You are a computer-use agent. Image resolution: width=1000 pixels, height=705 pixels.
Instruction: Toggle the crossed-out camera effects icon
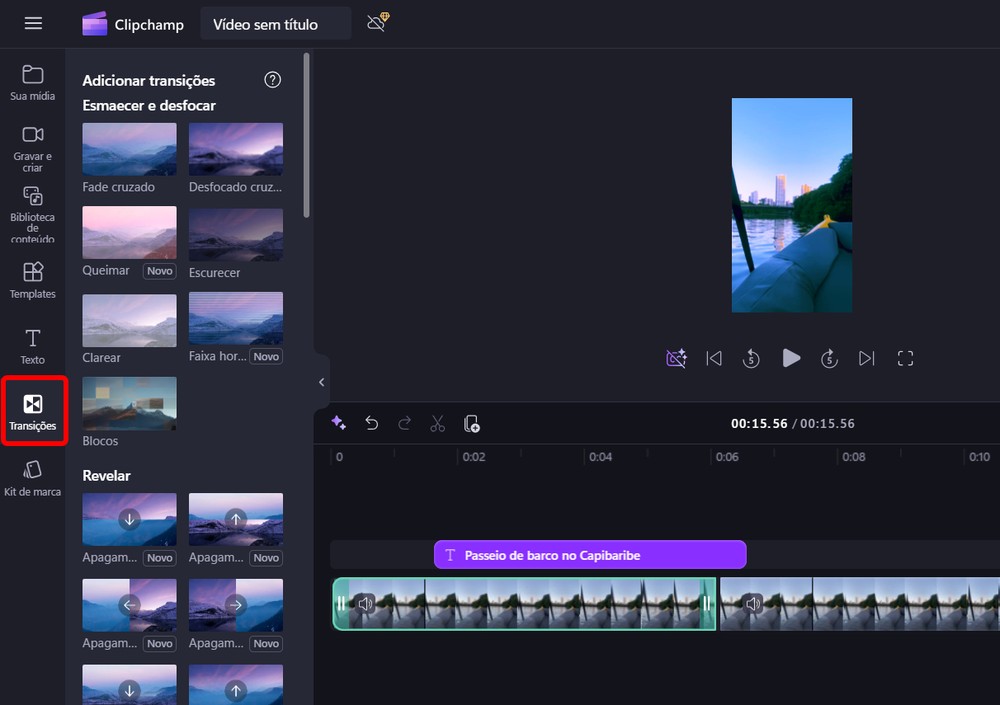pyautogui.click(x=676, y=358)
